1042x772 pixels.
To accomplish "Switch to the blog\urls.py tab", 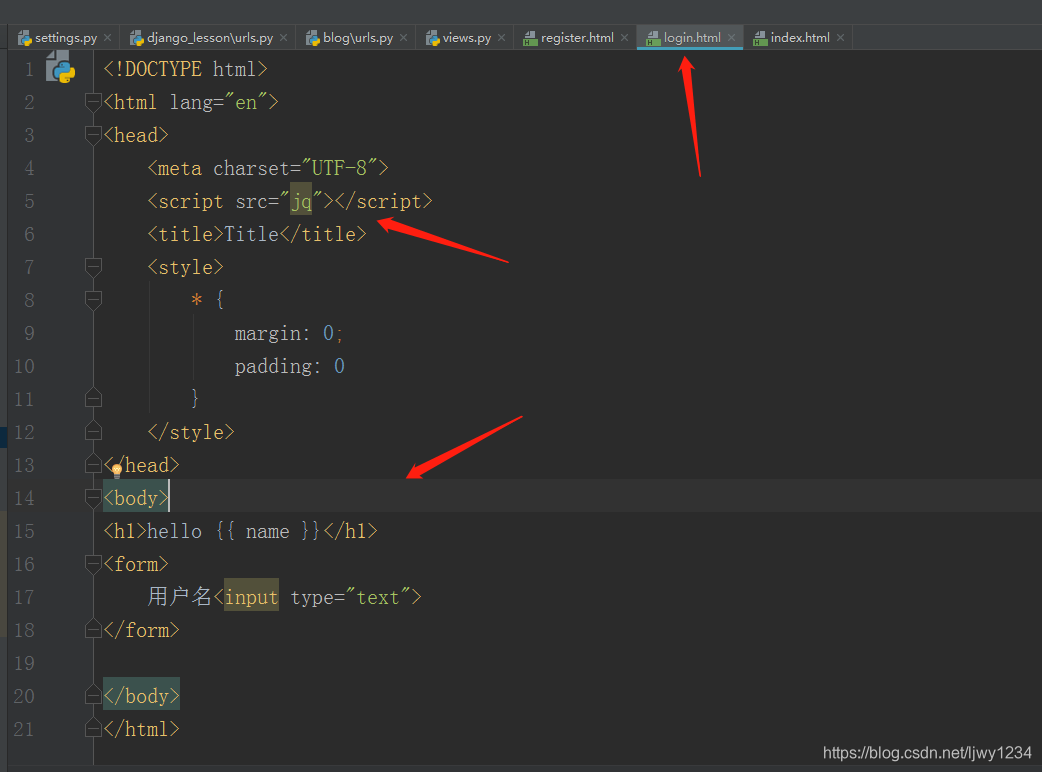I will (358, 38).
